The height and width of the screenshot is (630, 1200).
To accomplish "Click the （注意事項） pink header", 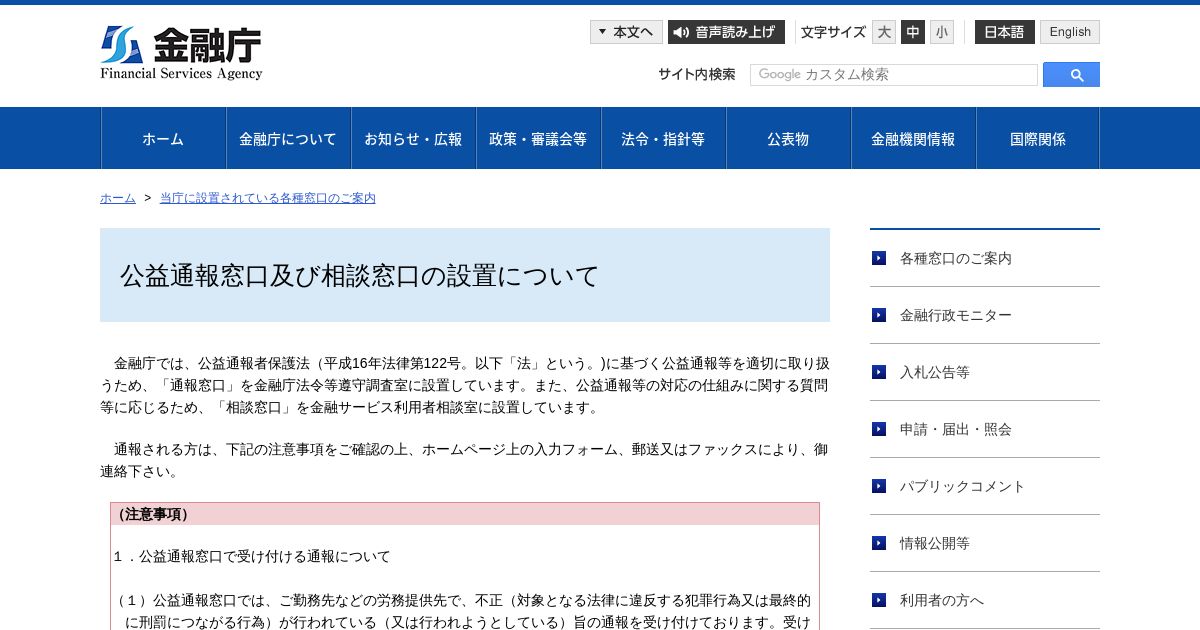I will [465, 514].
